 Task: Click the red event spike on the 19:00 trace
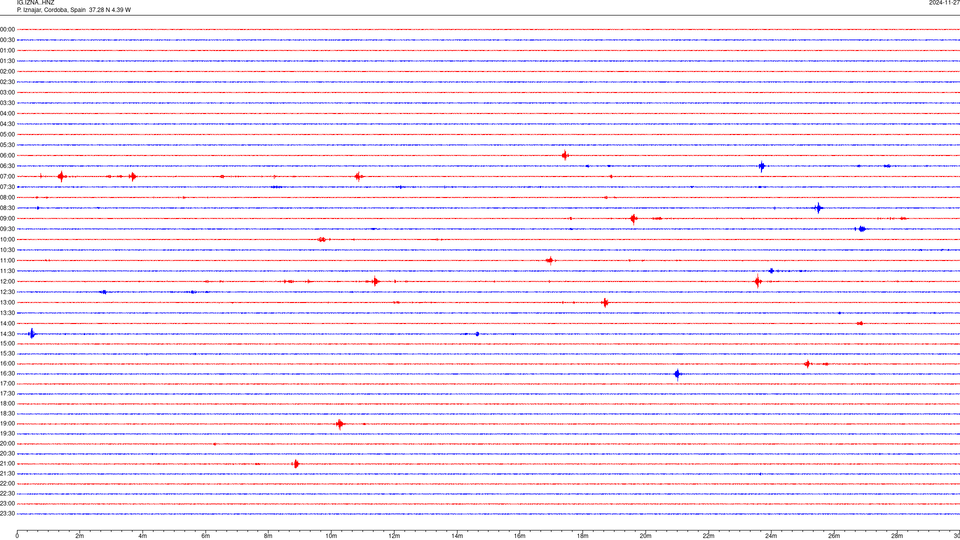(x=340, y=424)
